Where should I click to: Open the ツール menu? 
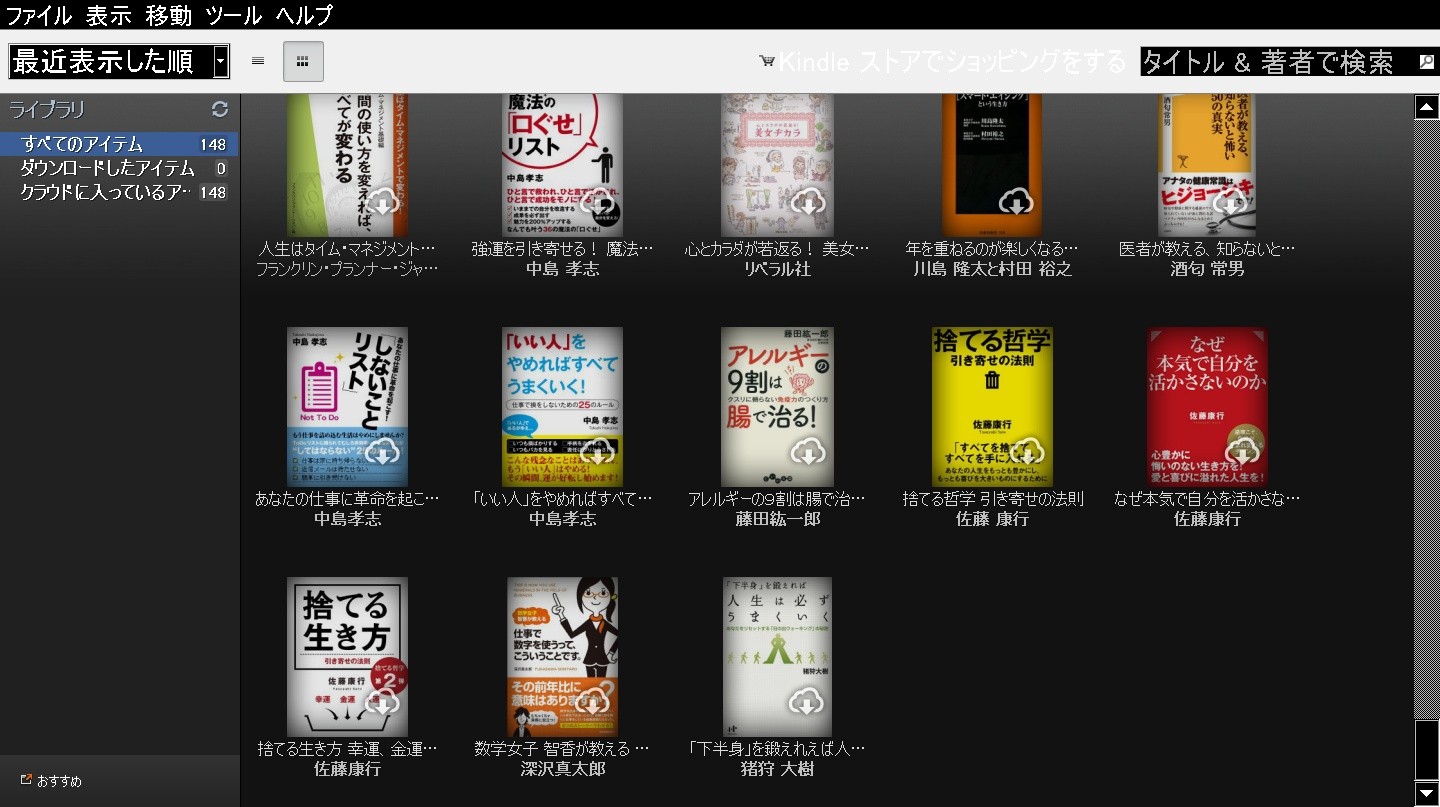pos(233,15)
